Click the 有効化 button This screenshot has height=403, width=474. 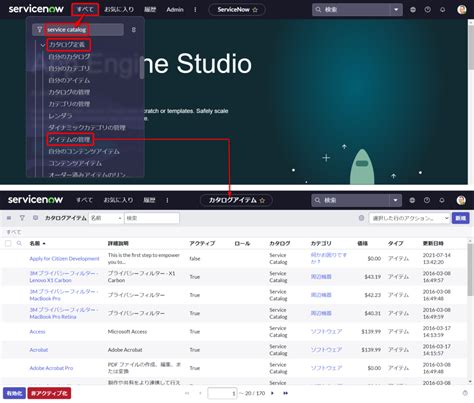click(x=14, y=393)
